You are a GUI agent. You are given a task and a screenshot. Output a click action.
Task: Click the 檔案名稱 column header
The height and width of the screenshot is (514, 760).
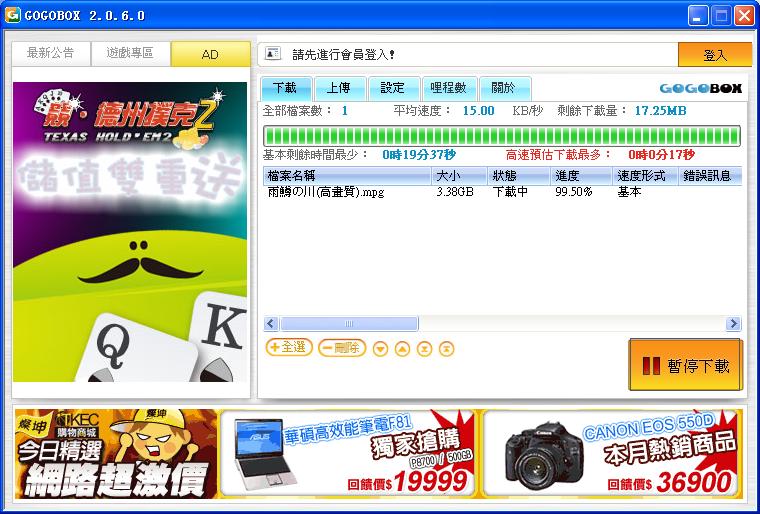pos(348,176)
